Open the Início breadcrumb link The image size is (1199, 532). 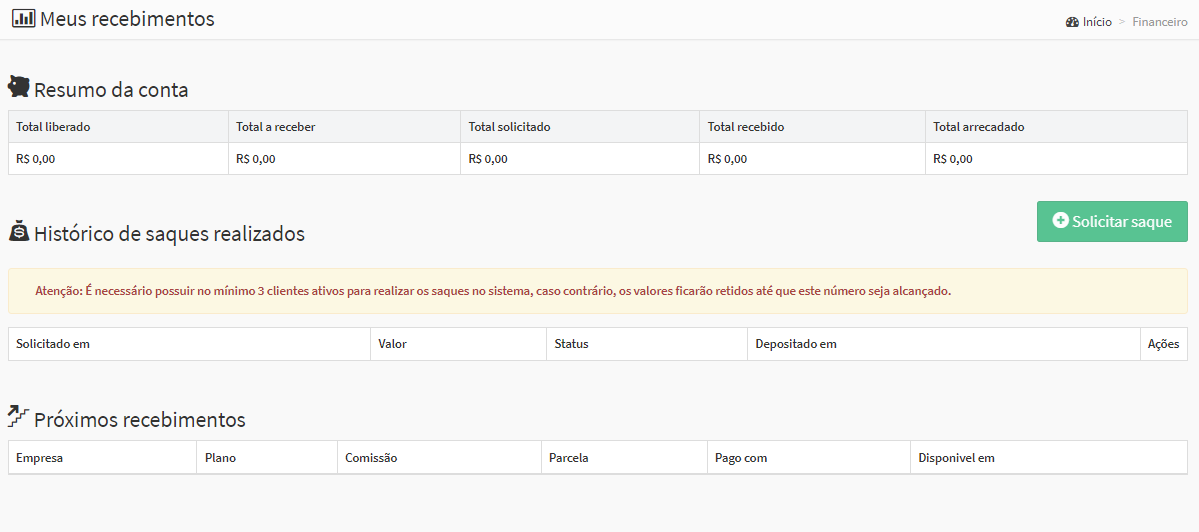[1097, 22]
